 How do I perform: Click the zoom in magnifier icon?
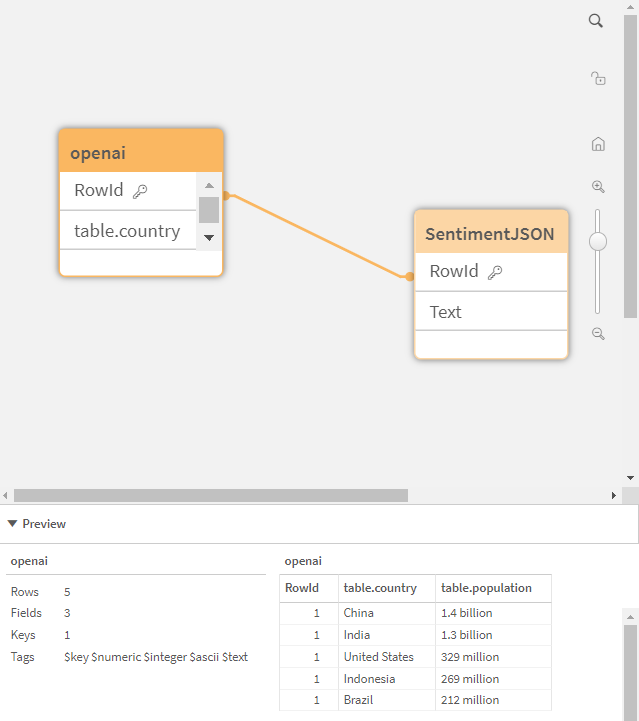pyautogui.click(x=598, y=187)
